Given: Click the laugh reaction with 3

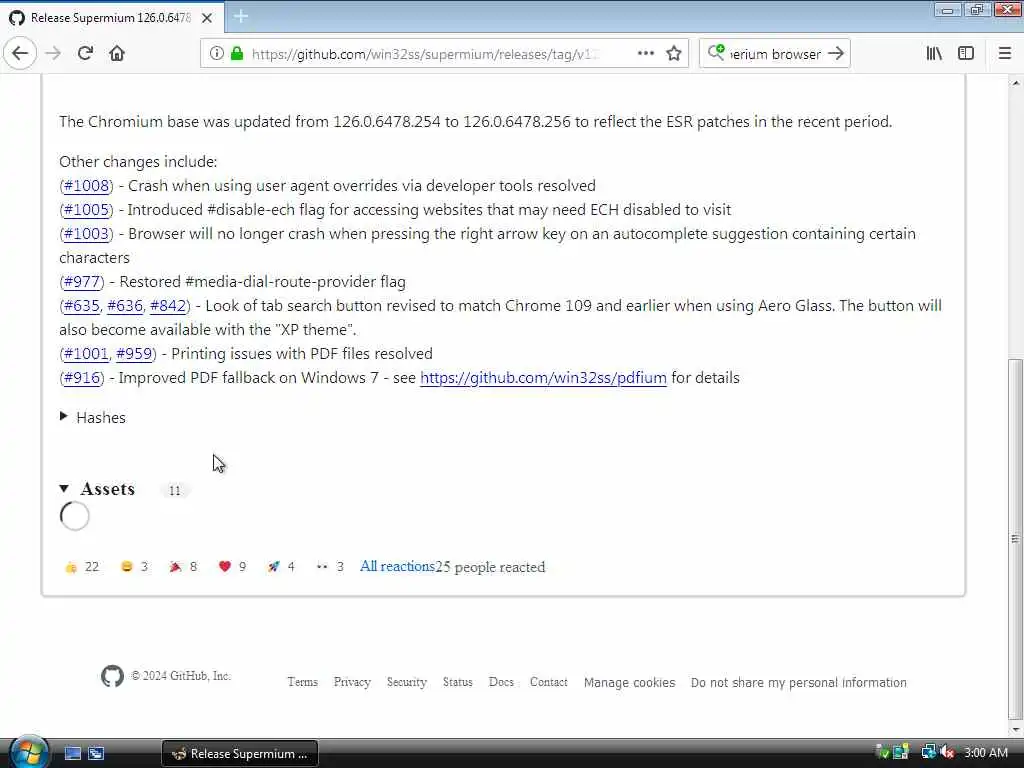Looking at the screenshot, I should (x=135, y=567).
